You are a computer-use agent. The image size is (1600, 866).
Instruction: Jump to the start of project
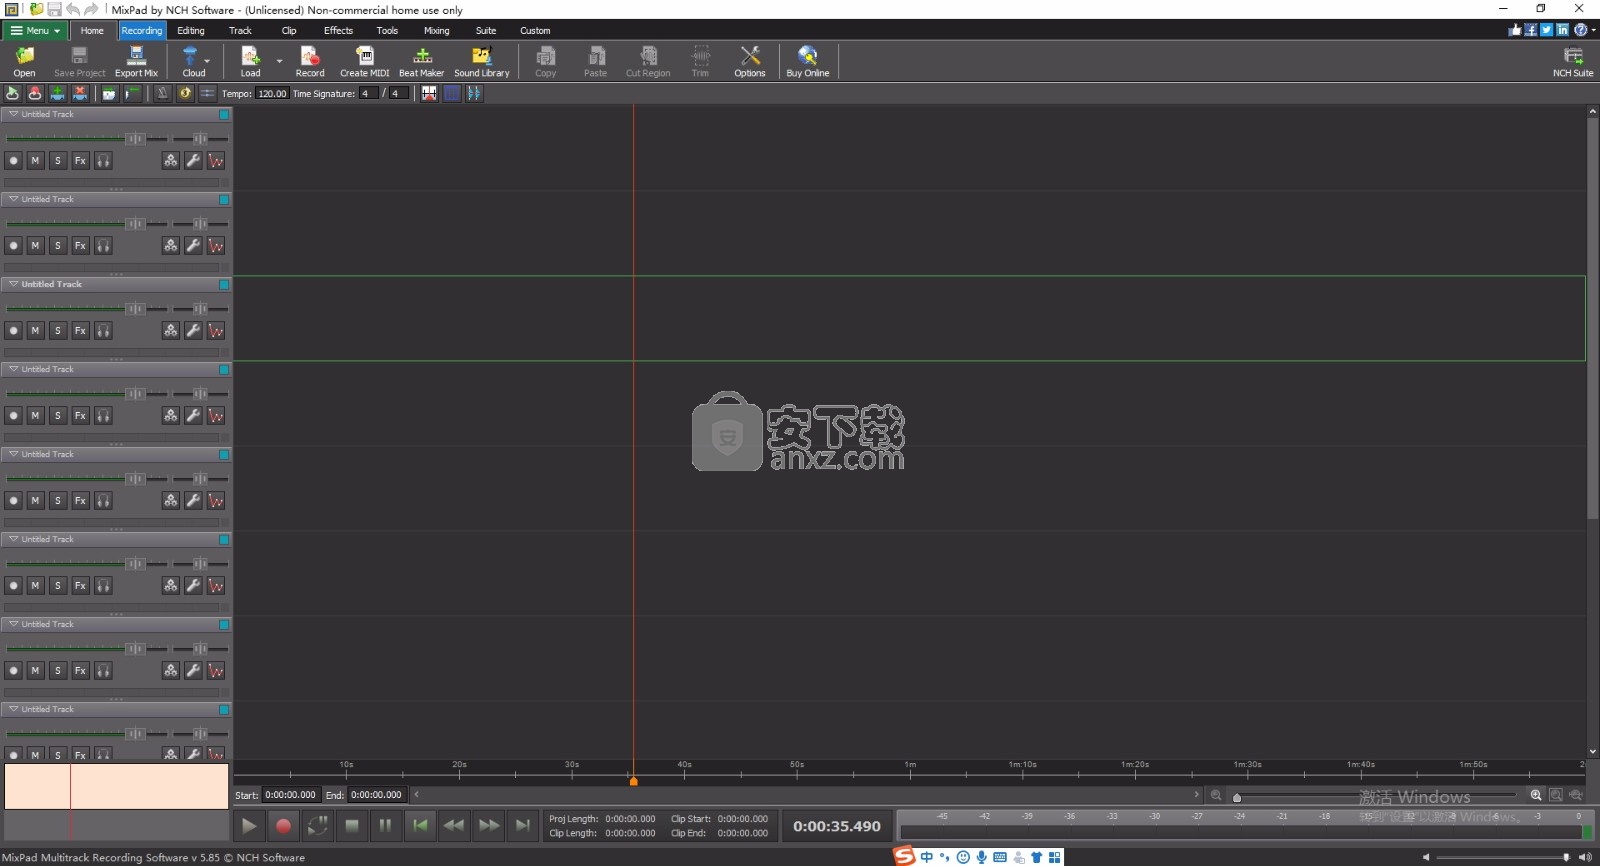click(x=420, y=825)
